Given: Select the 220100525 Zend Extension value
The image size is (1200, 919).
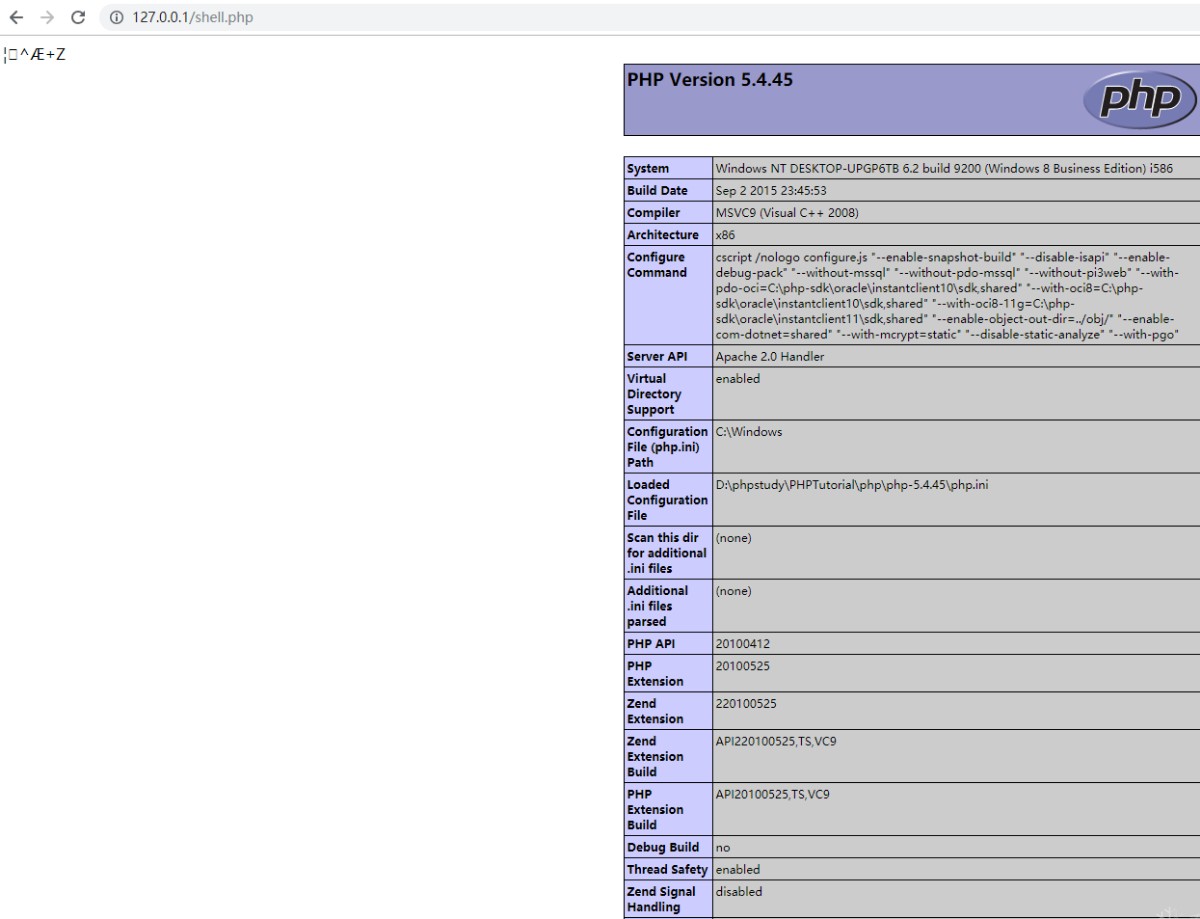Looking at the screenshot, I should 746,703.
